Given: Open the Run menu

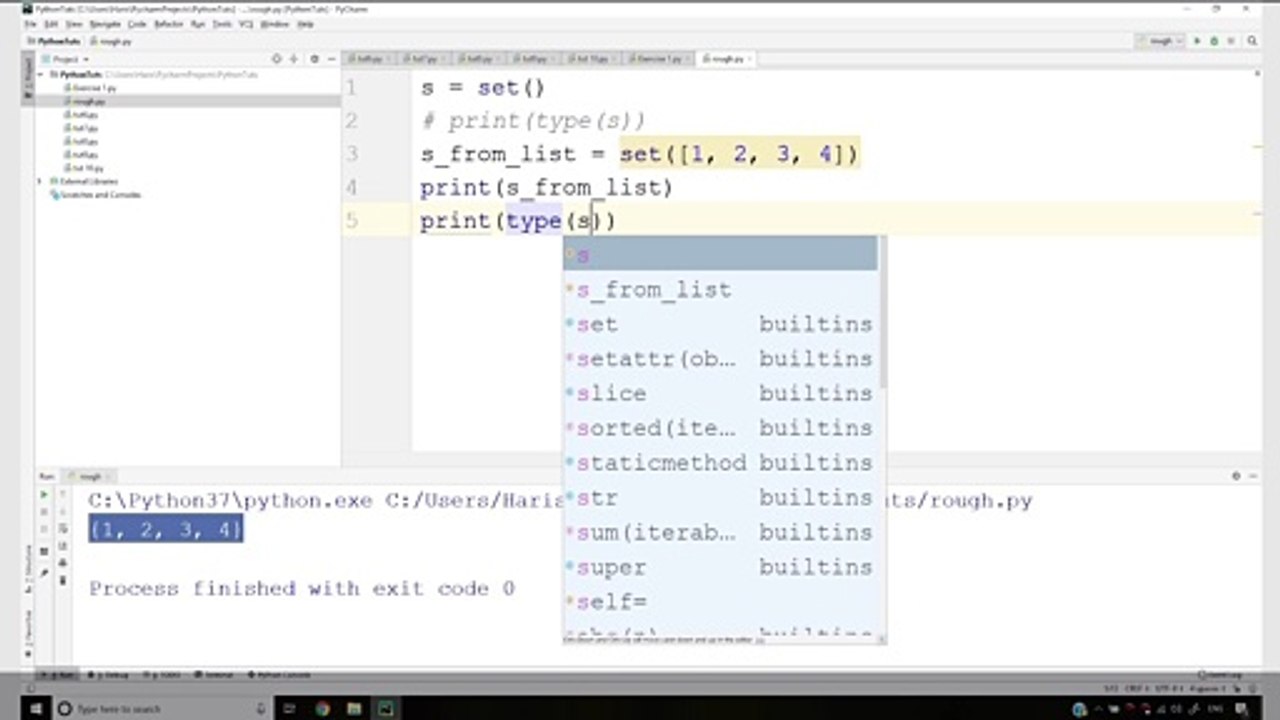Looking at the screenshot, I should 197,23.
